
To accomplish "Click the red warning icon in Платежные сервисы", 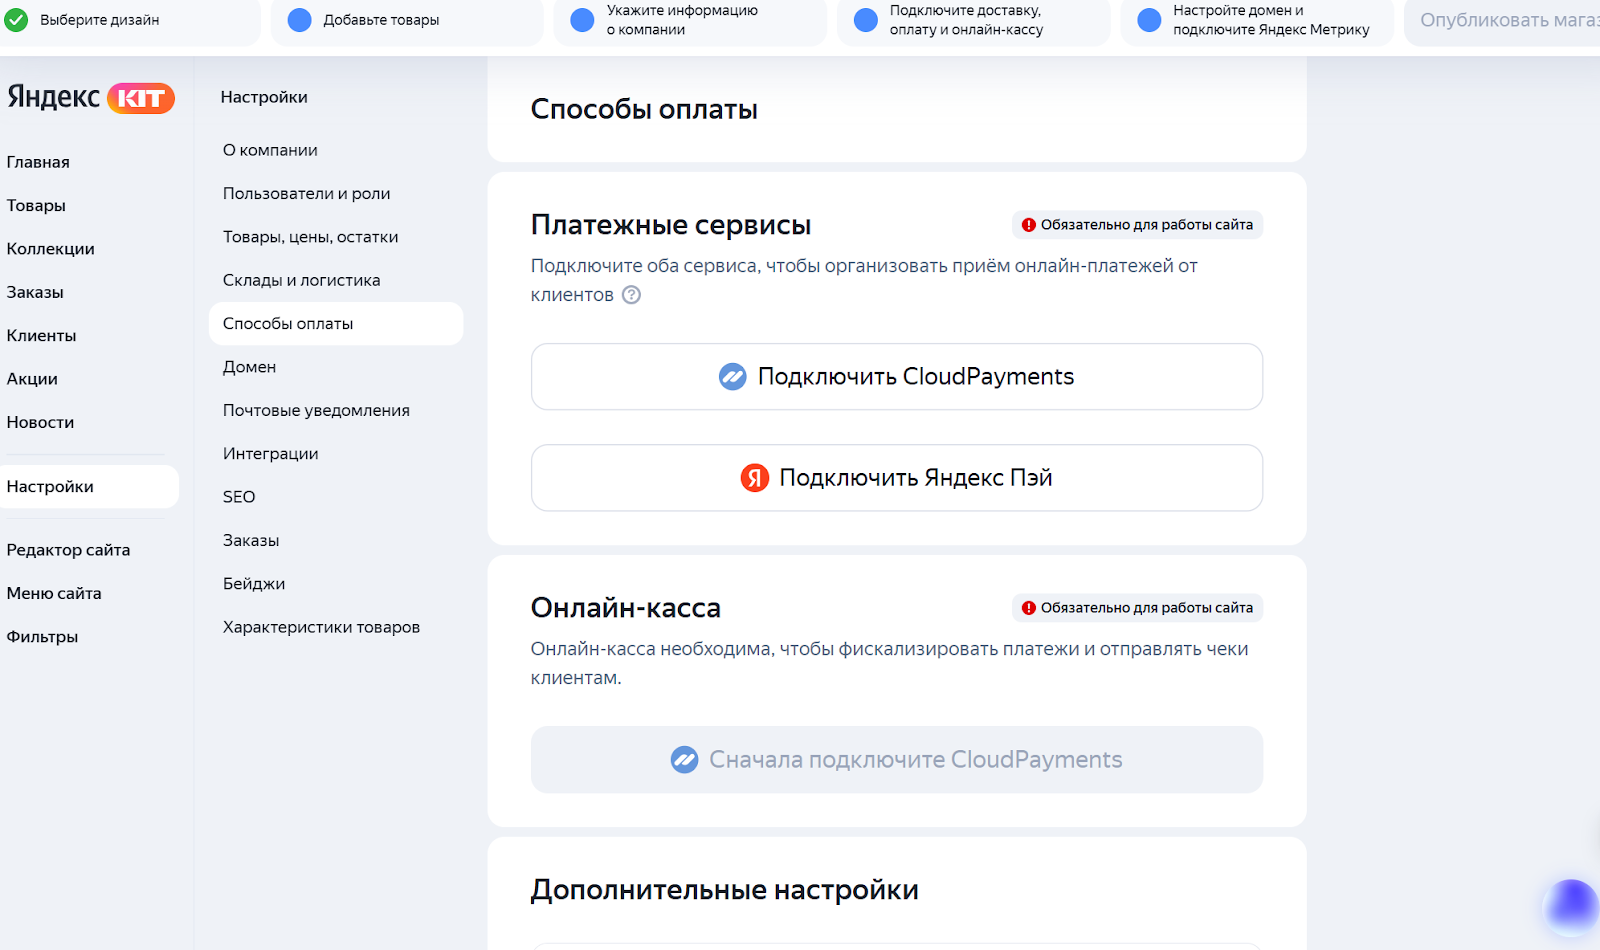I will tap(1028, 225).
